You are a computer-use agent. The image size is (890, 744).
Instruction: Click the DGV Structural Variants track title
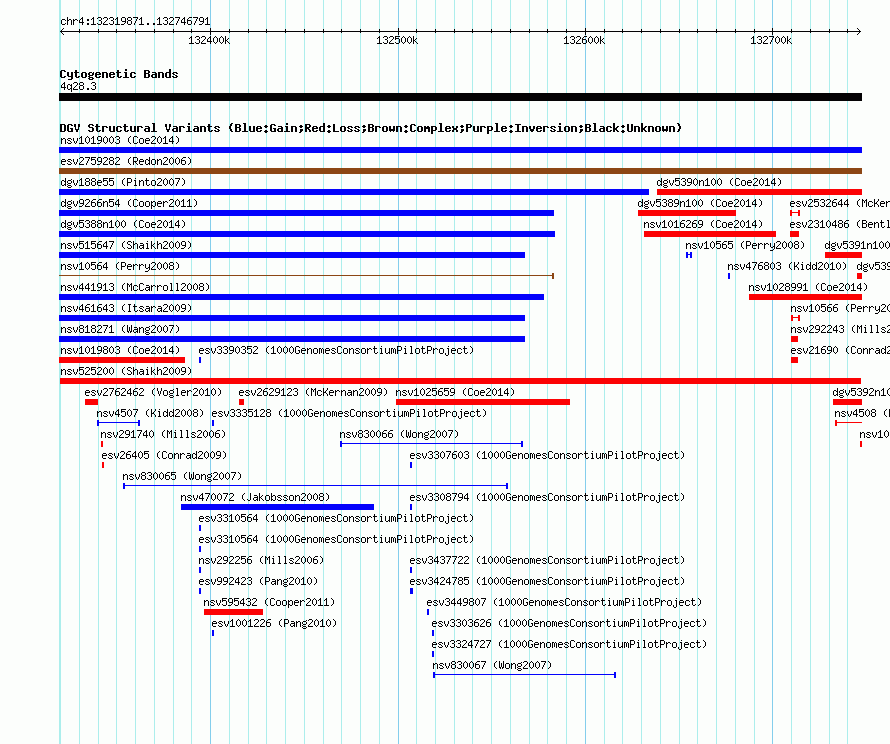(371, 128)
